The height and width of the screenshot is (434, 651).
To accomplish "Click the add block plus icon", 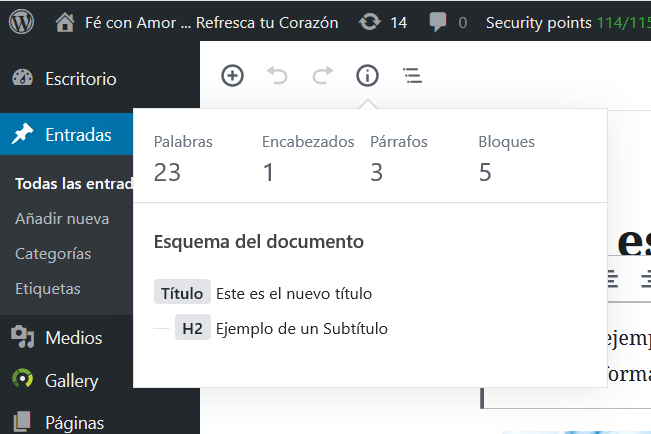I will (x=232, y=75).
